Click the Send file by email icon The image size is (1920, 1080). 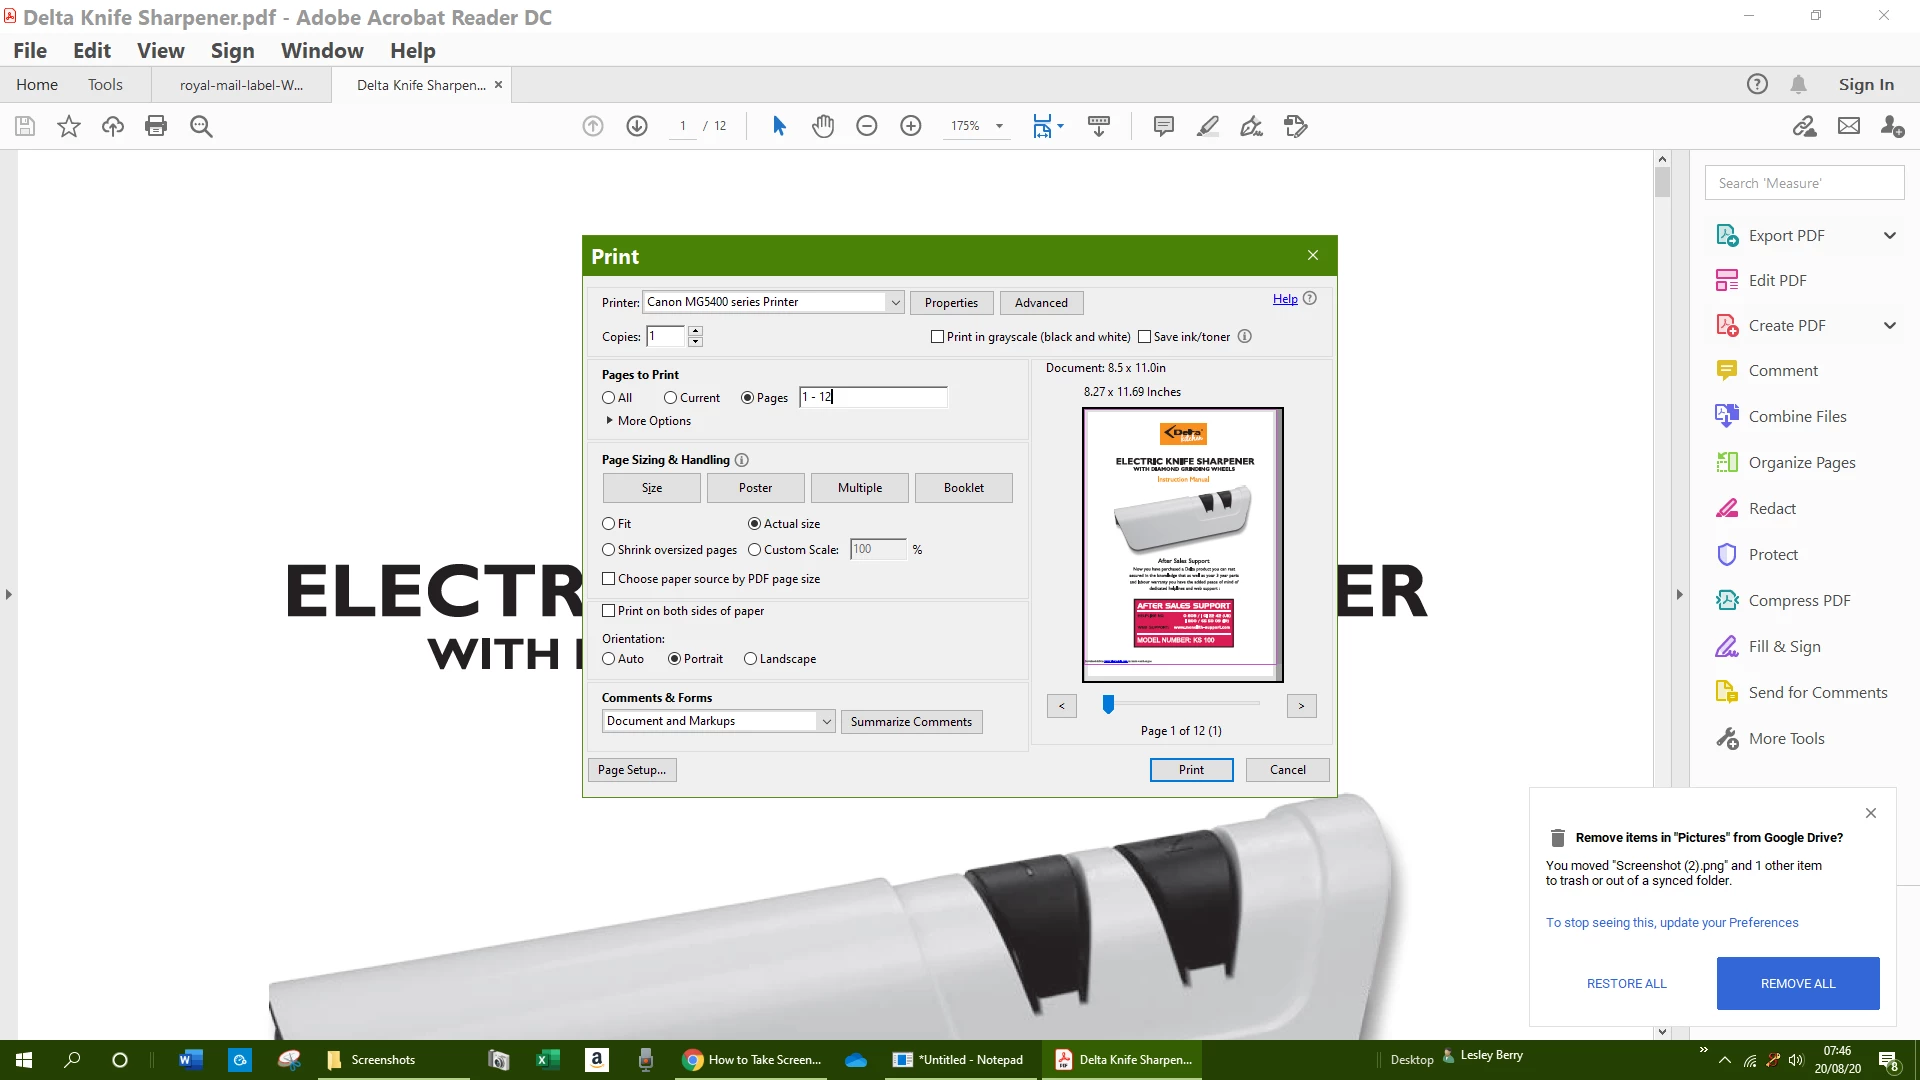click(1848, 126)
